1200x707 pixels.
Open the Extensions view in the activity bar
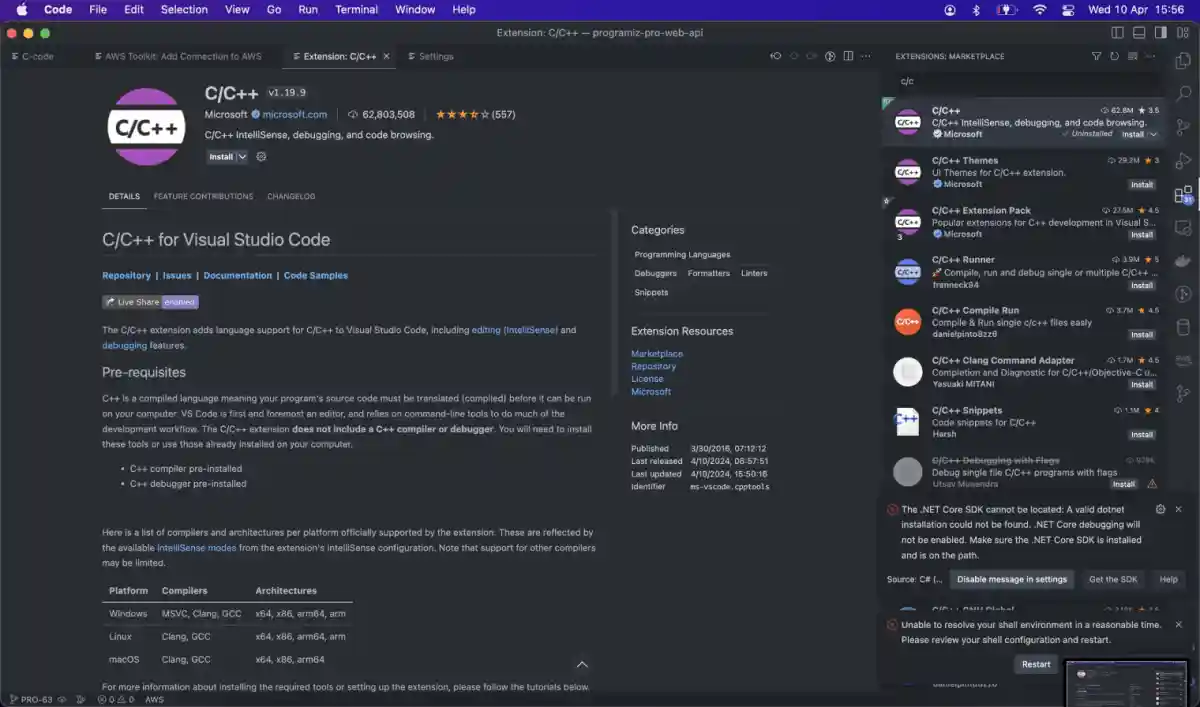tap(1183, 190)
